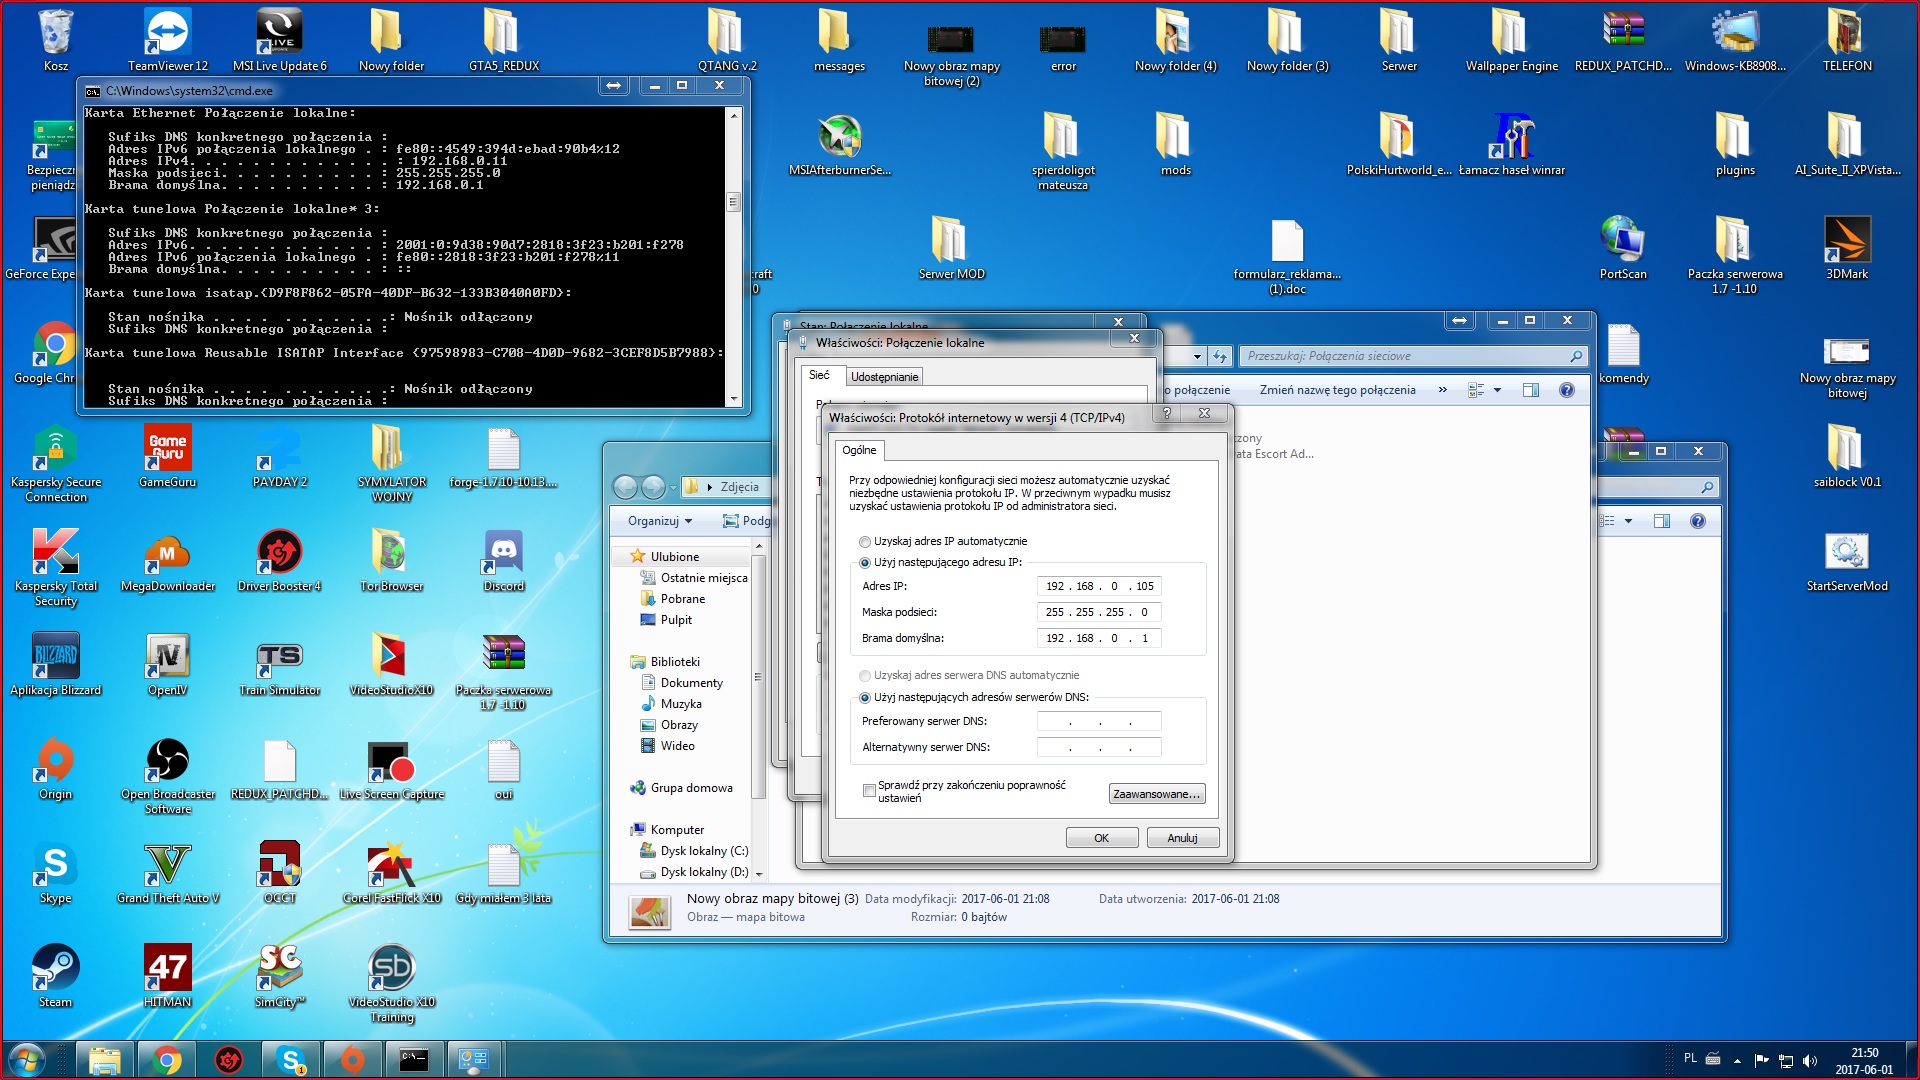Select the Ogólne tab

pos(859,450)
